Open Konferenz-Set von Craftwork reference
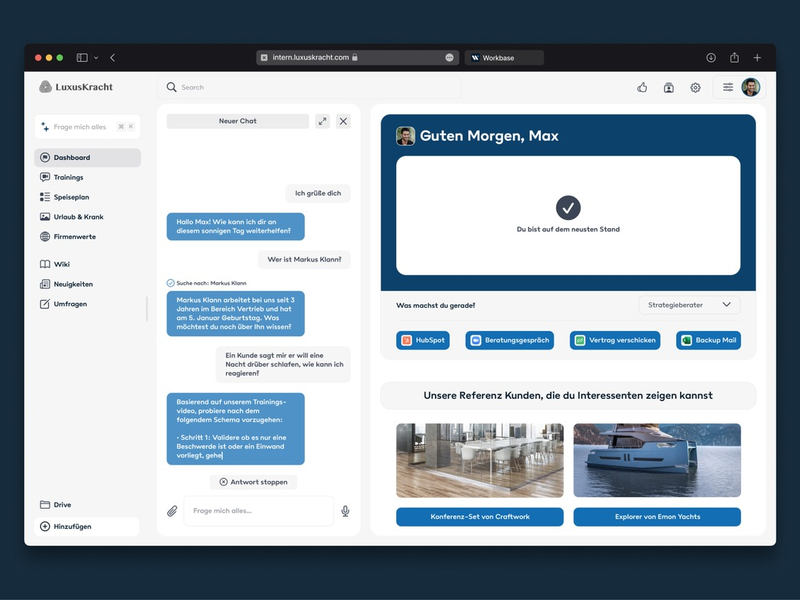Image resolution: width=800 pixels, height=600 pixels. (481, 517)
